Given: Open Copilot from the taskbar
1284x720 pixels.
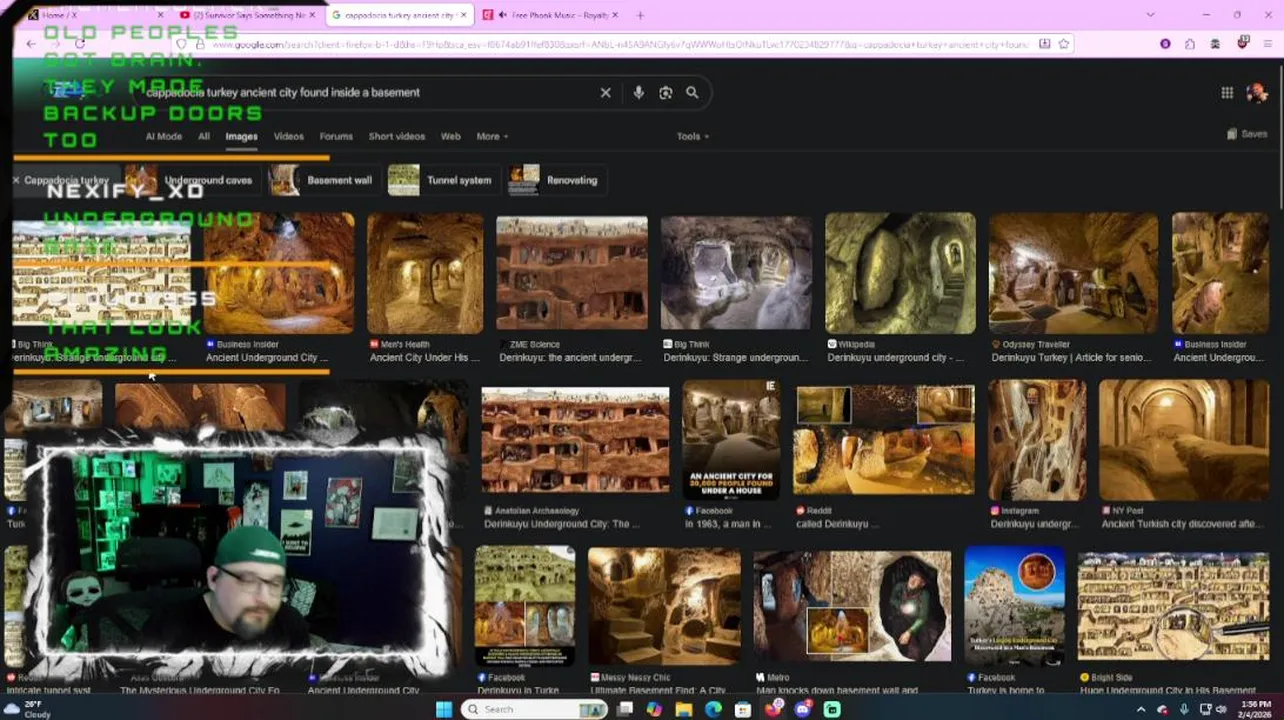Looking at the screenshot, I should click(654, 709).
